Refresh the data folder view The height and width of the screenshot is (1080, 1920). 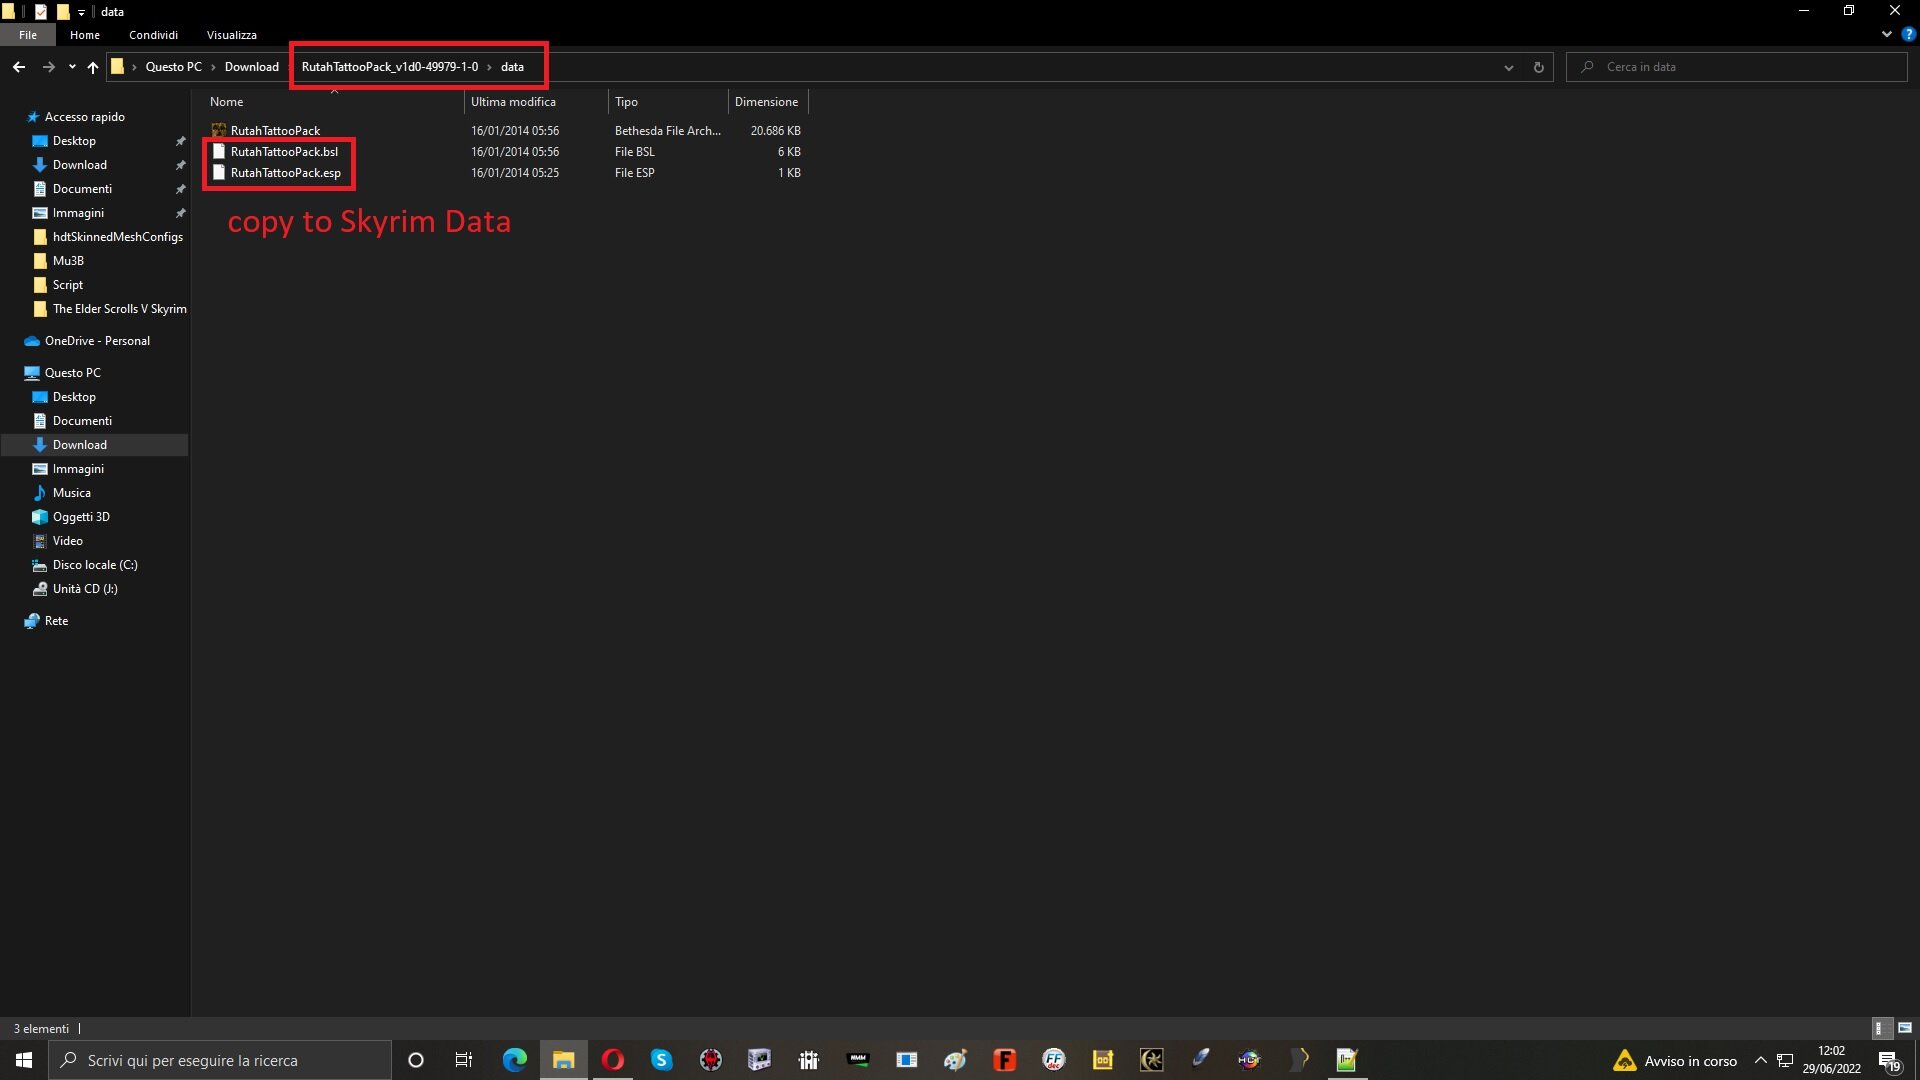coord(1539,67)
